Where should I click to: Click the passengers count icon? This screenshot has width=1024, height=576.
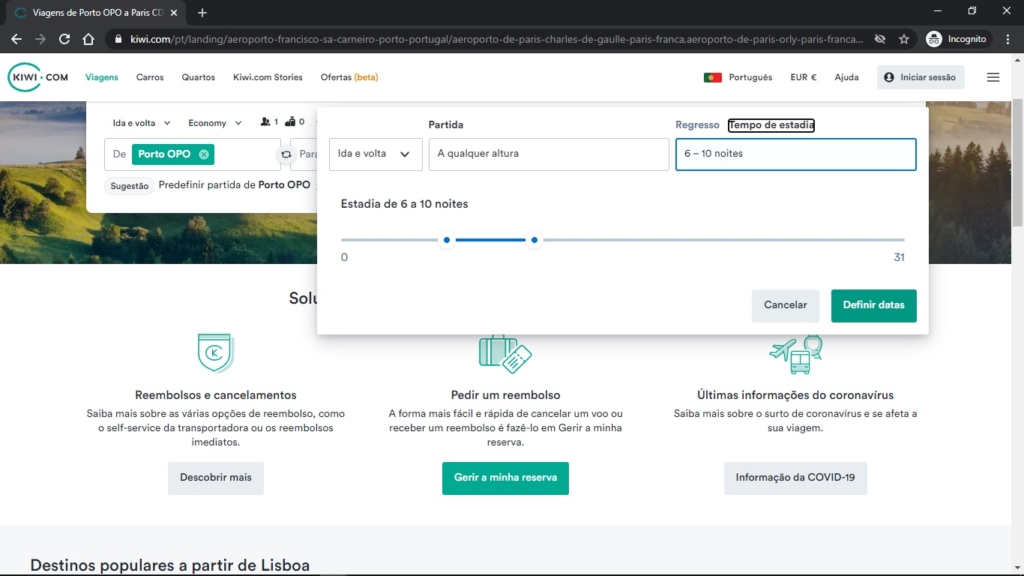(x=265, y=122)
